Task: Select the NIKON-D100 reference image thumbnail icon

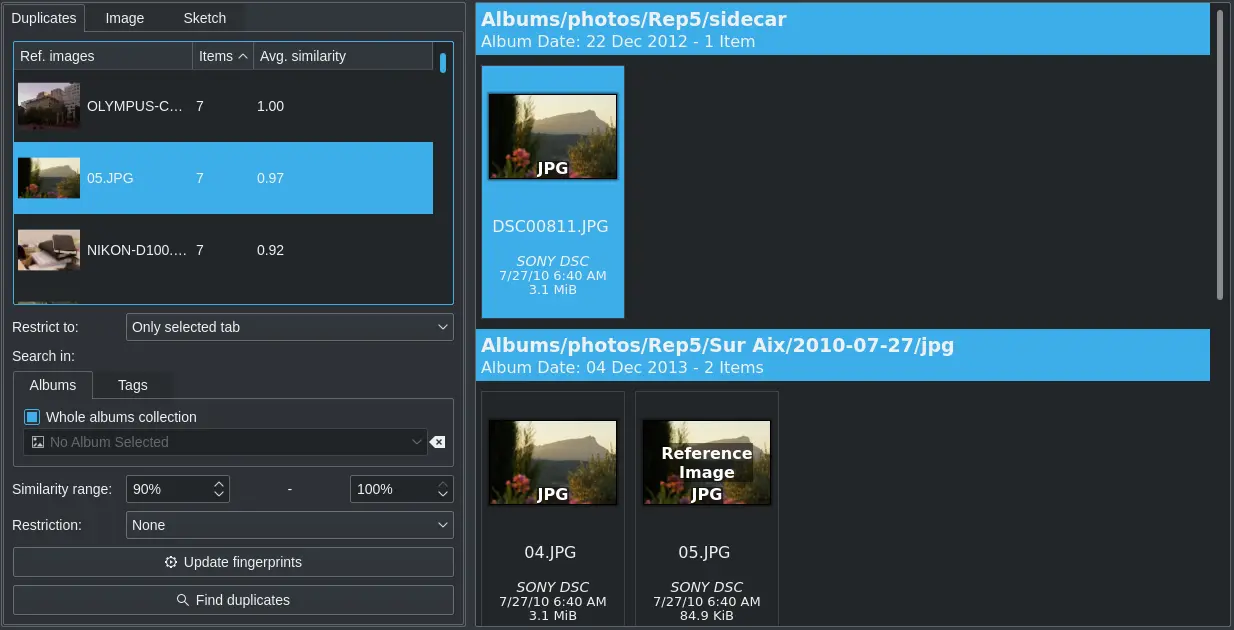Action: pyautogui.click(x=48, y=249)
